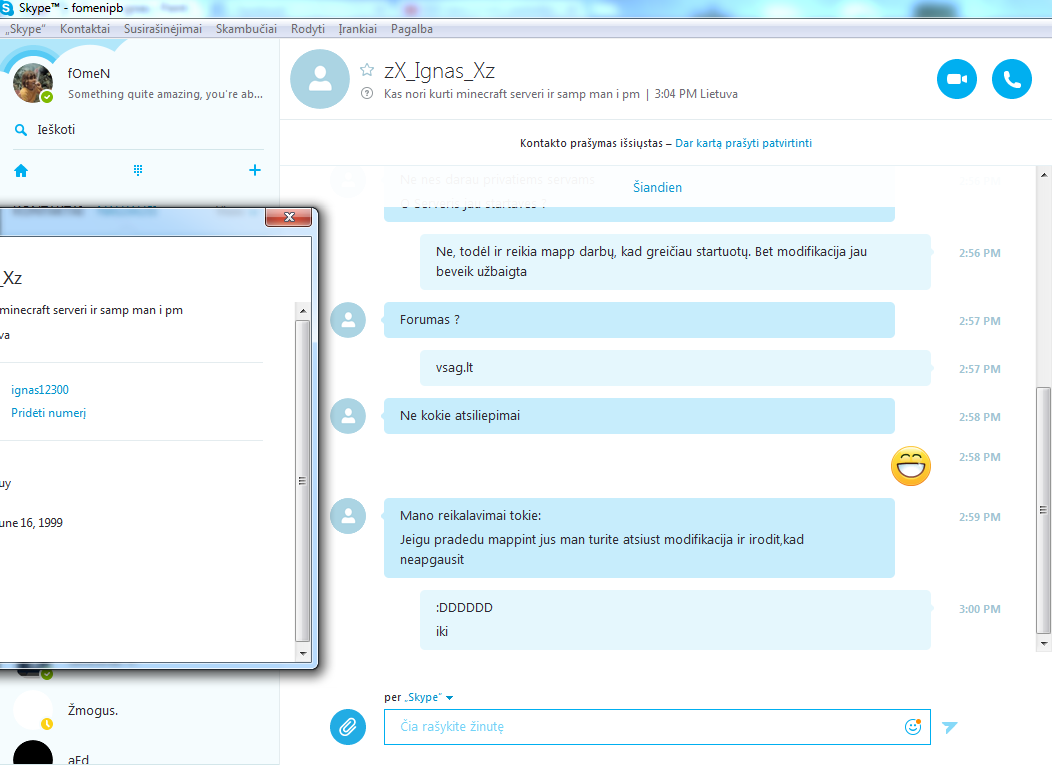
Task: Click avatar beside 'Ne kokie atsiliepimai' message
Action: (x=348, y=416)
